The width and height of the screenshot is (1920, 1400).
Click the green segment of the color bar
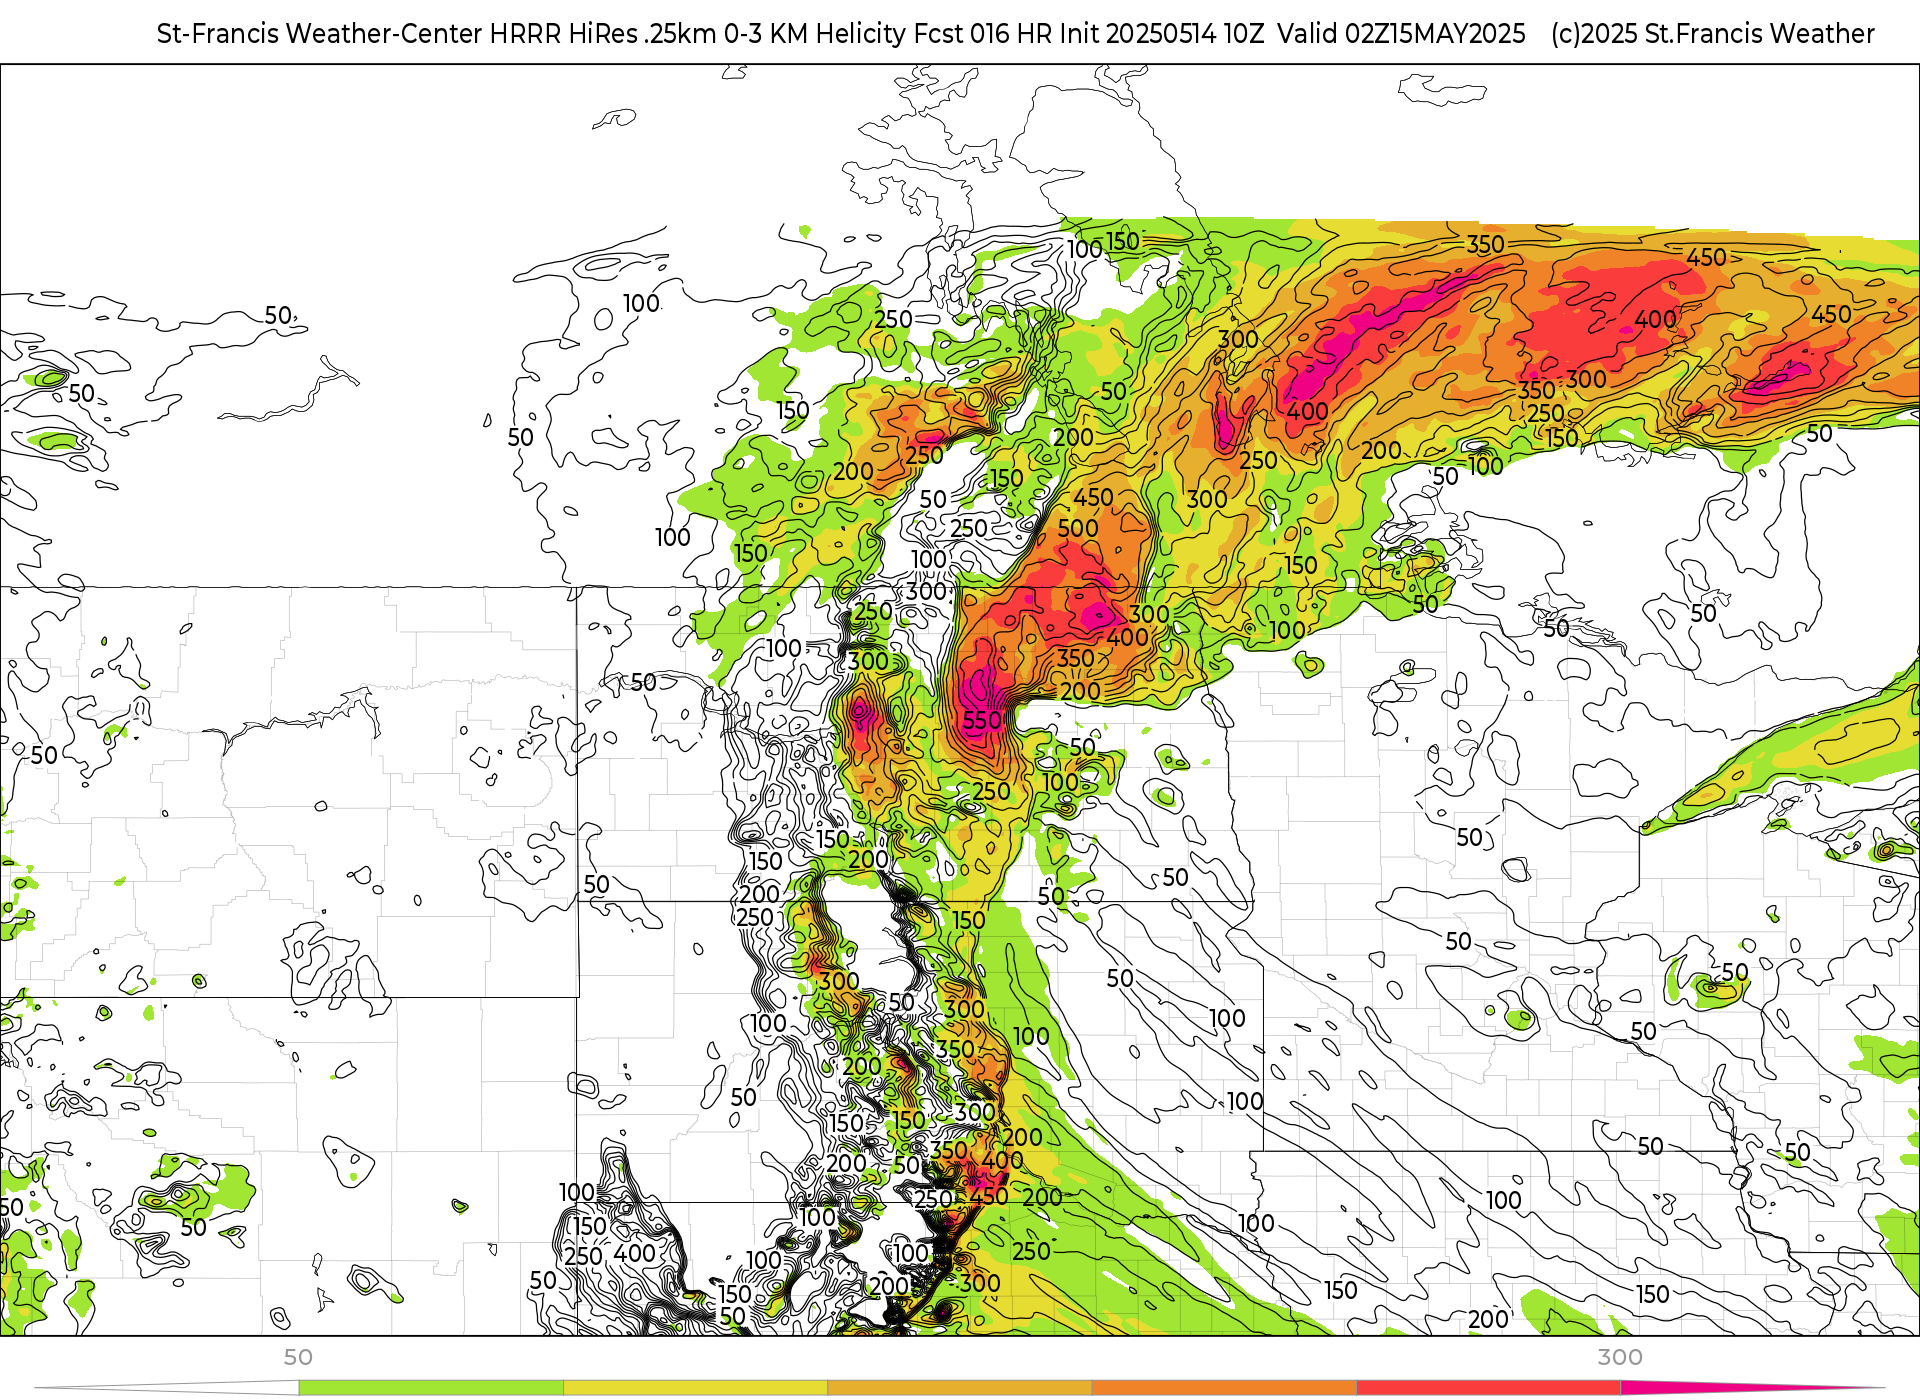click(431, 1388)
